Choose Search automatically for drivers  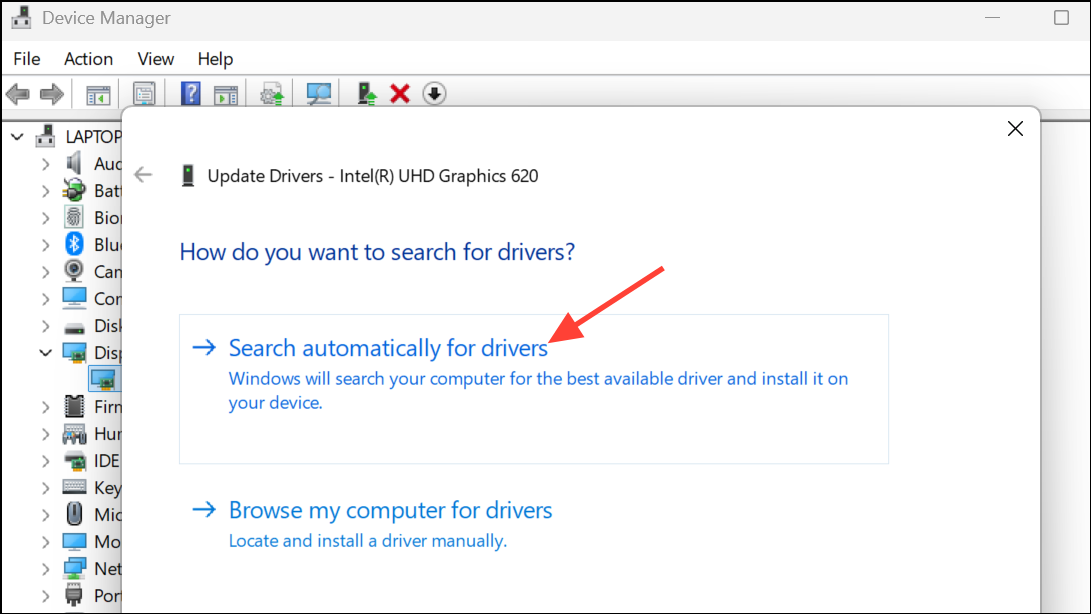[x=534, y=388]
